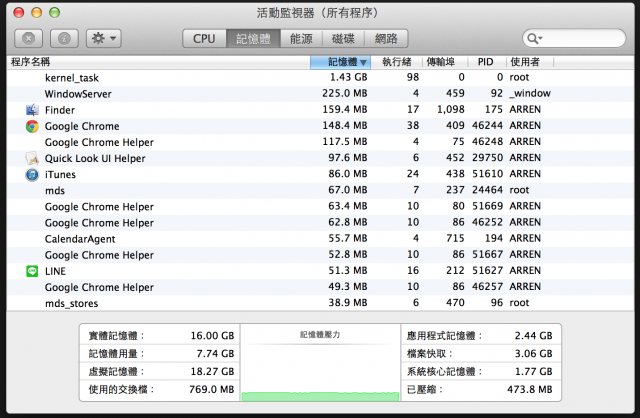The height and width of the screenshot is (418, 640).
Task: Click the search field
Action: 574,38
